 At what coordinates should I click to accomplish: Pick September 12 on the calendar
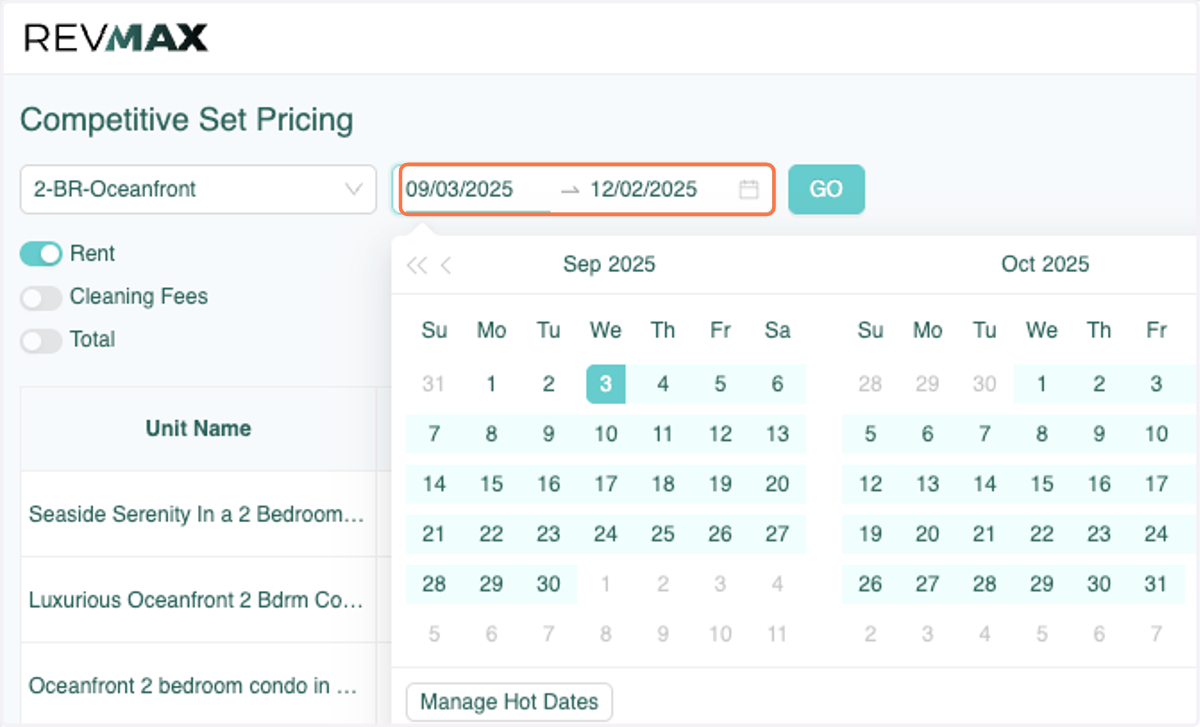pyautogui.click(x=720, y=434)
